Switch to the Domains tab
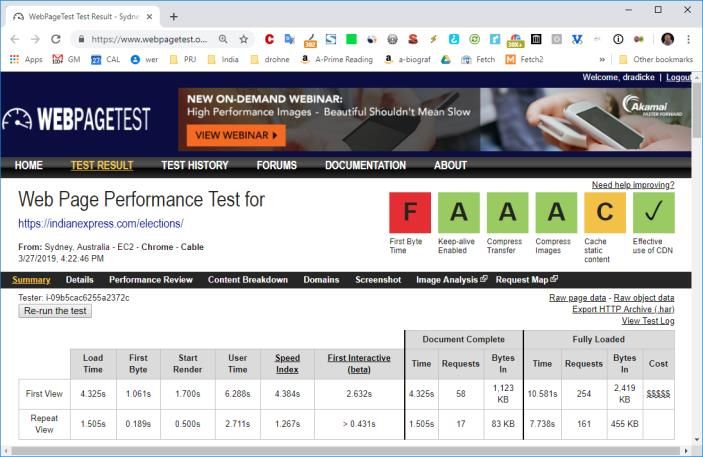 pyautogui.click(x=321, y=279)
